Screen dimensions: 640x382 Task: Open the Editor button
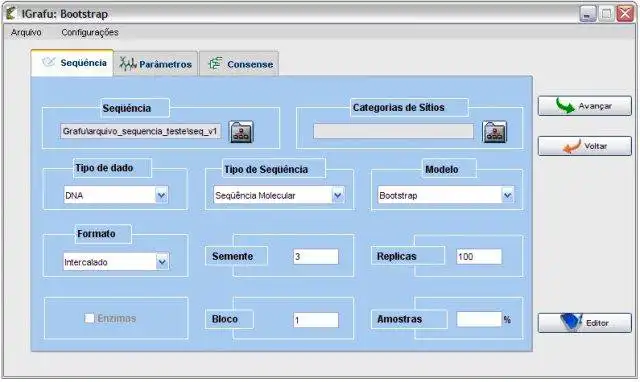[x=584, y=323]
